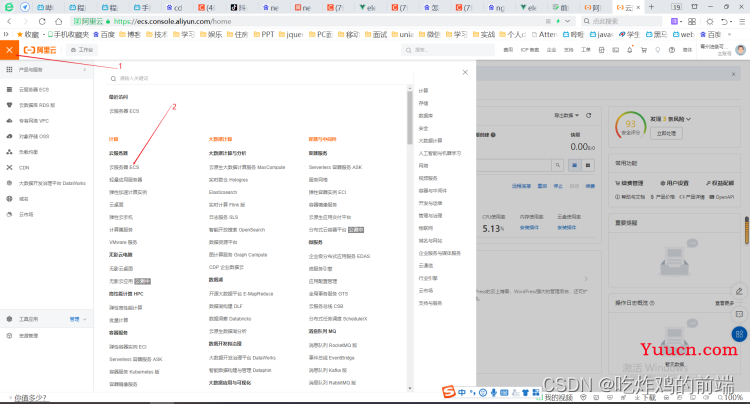
Task: Open the Hologres product link
Action: 228,180
